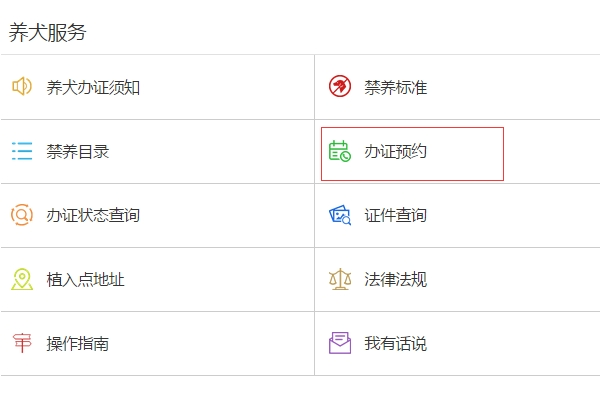This screenshot has height=400, width=600.
Task: Click the green calendar 办证预约 icon
Action: point(340,151)
